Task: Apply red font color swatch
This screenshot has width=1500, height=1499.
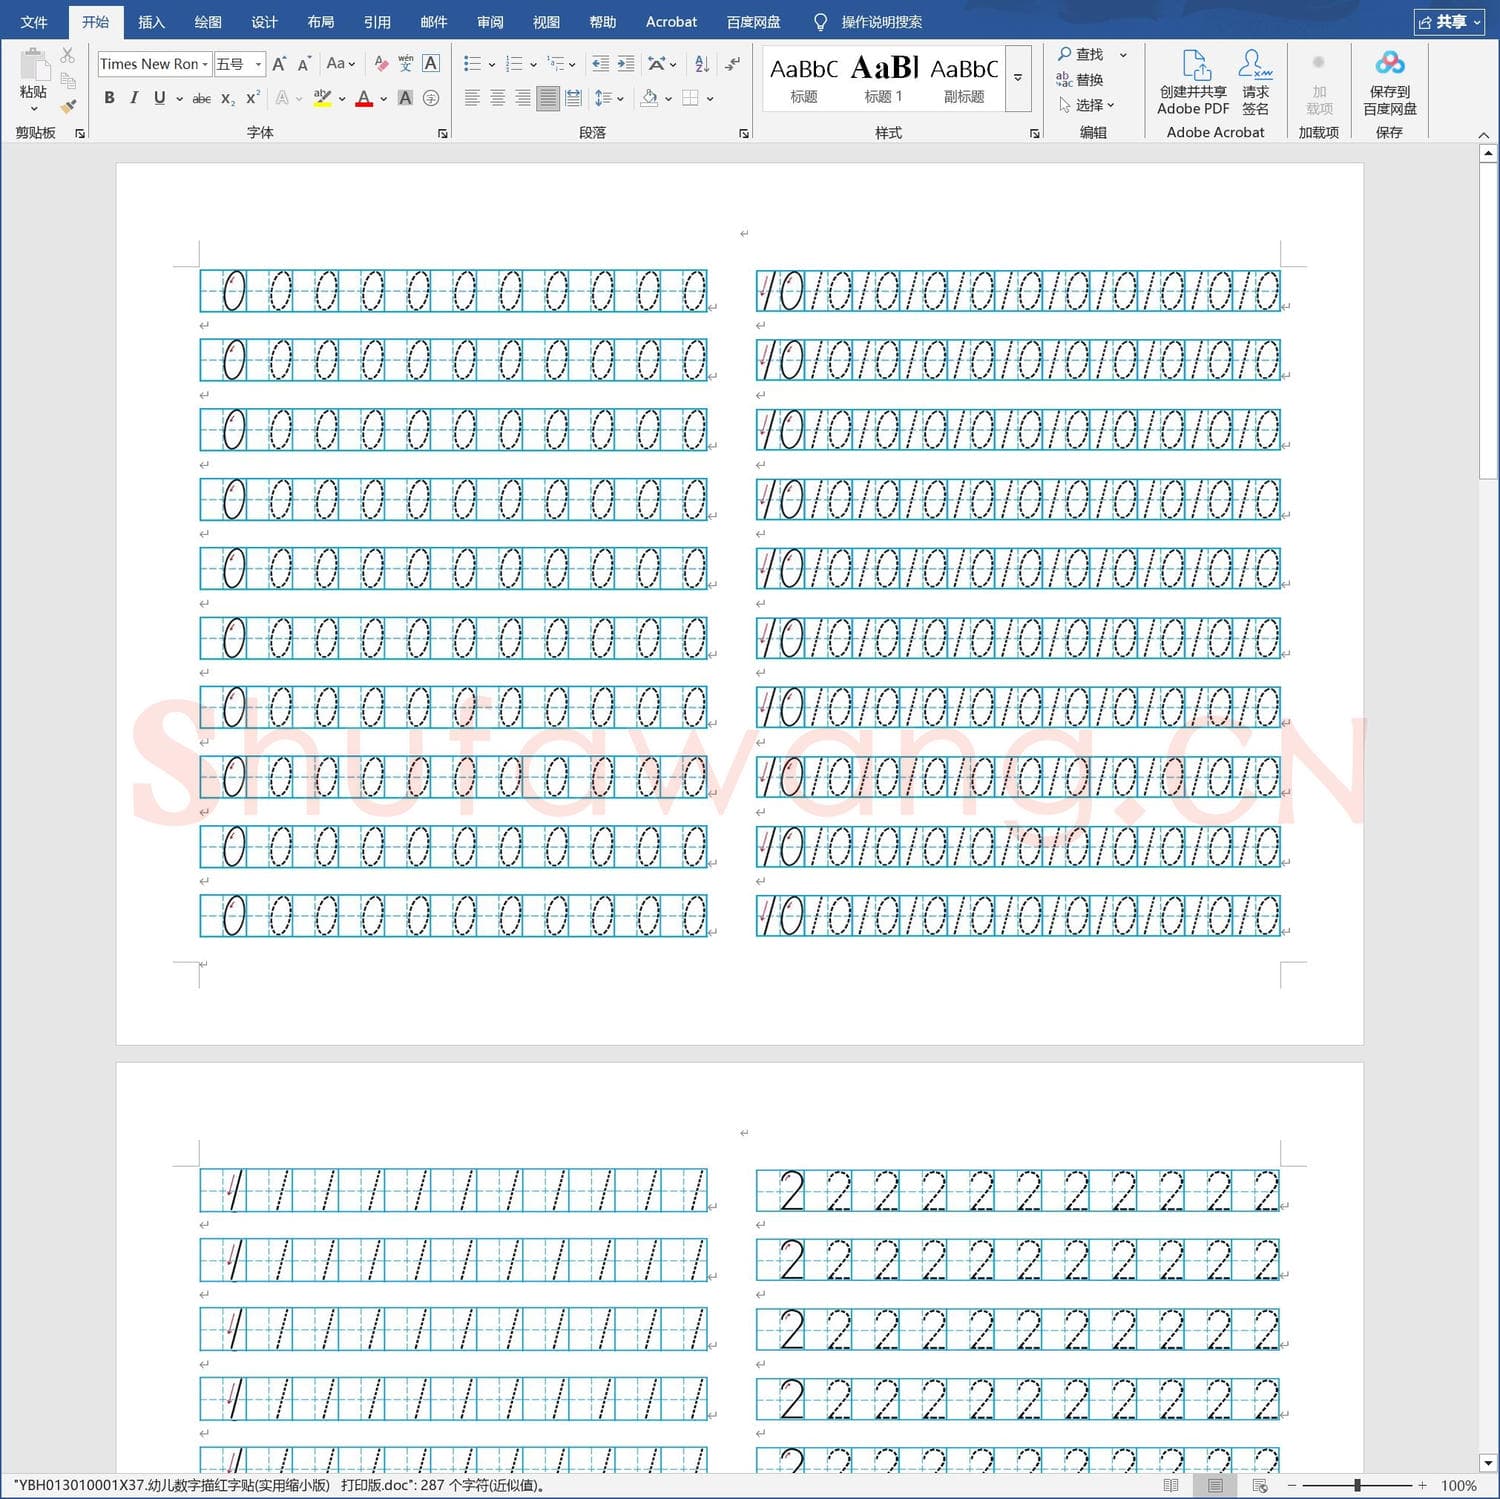Action: [364, 98]
